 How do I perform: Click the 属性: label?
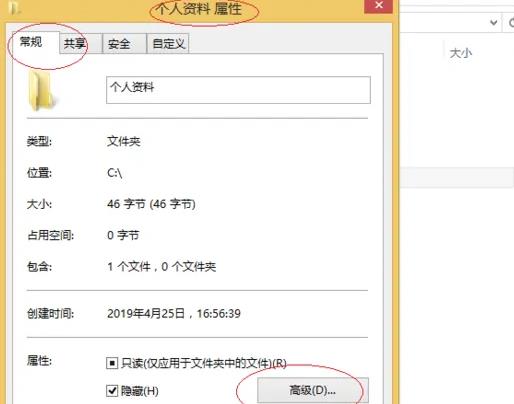coord(39,361)
